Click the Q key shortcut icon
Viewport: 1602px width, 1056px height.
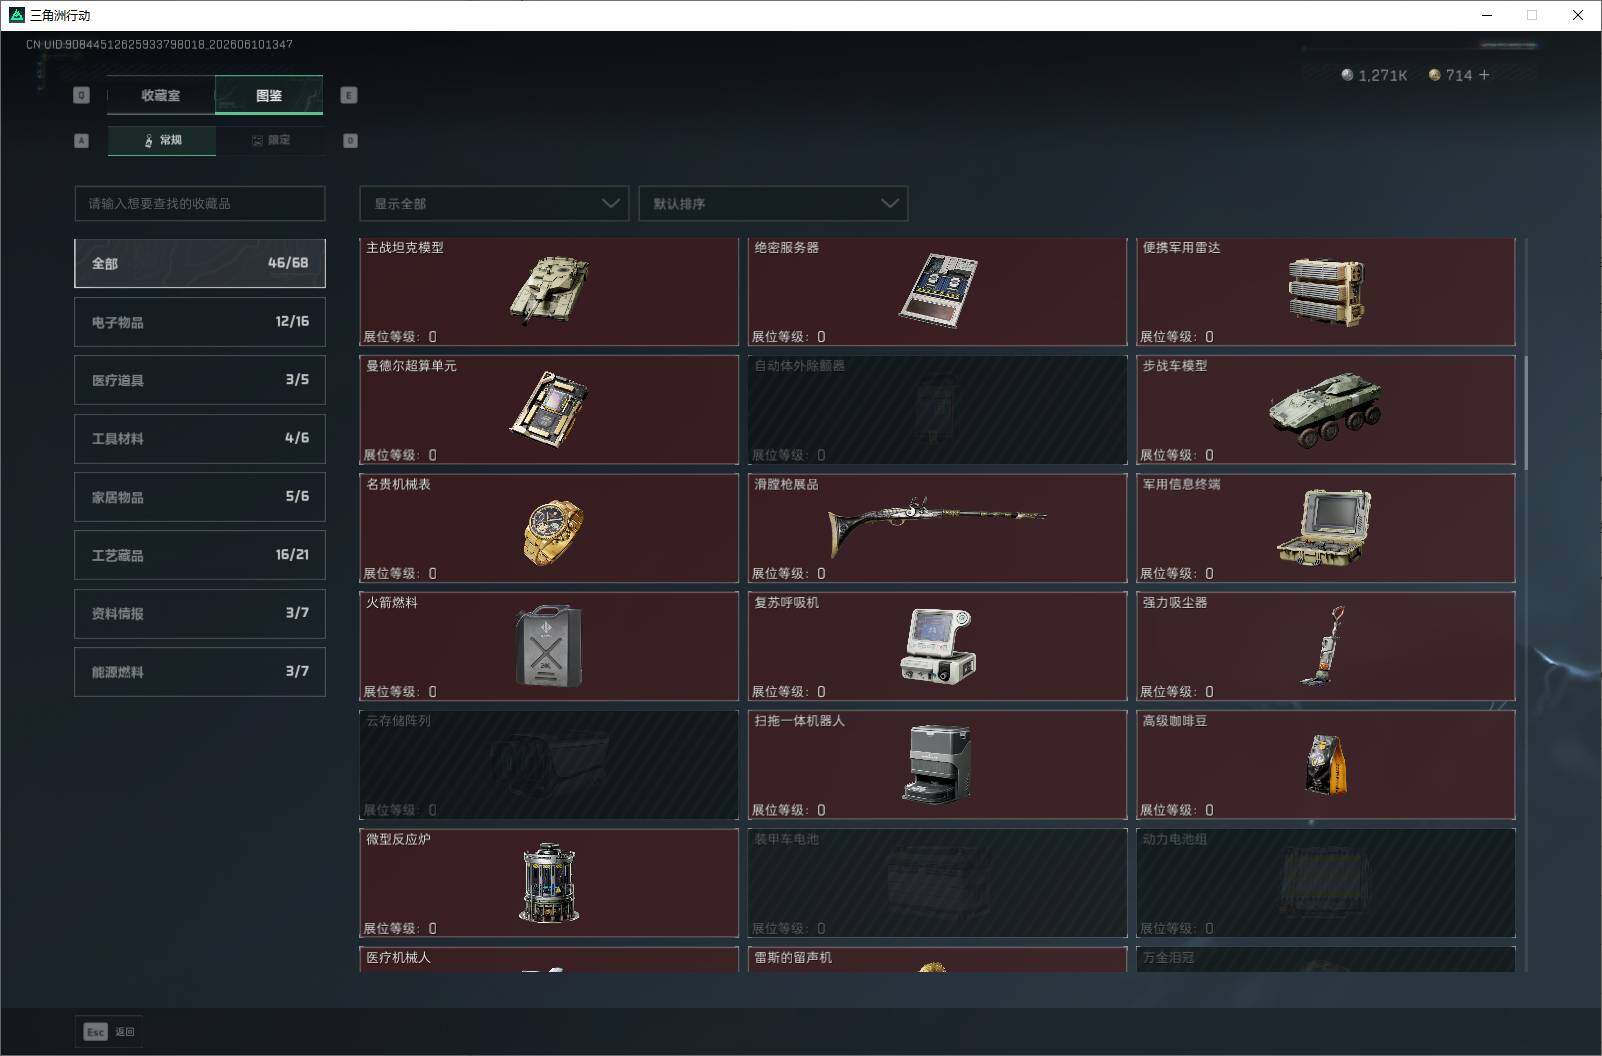(82, 95)
